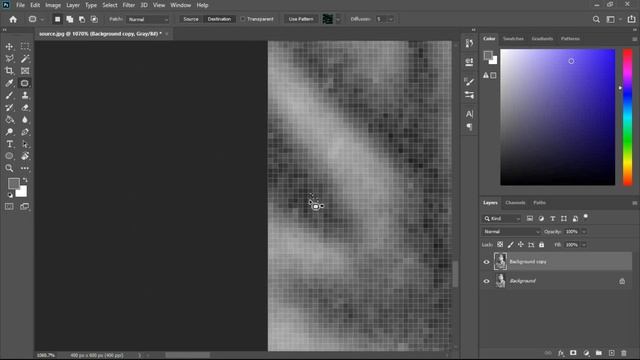Select the Ellipse shape tool
This screenshot has height=360, width=640.
[x=9, y=156]
